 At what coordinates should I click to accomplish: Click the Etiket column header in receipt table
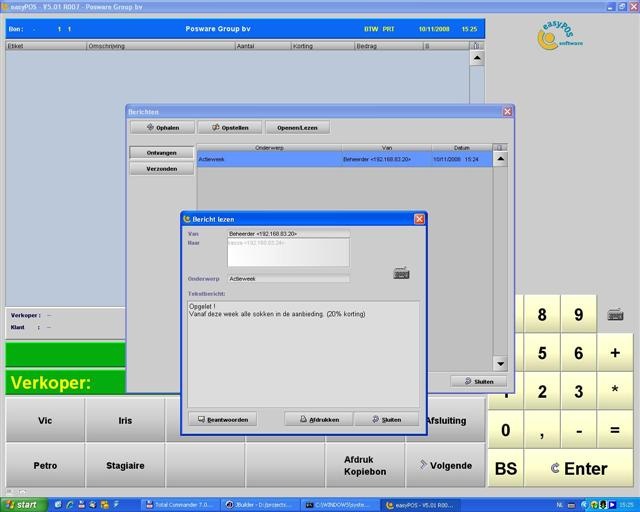(46, 46)
